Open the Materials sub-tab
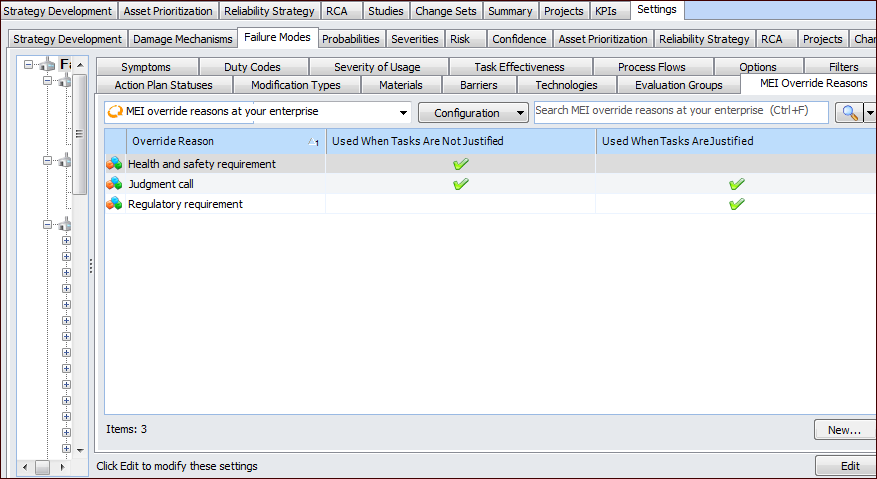 (x=400, y=85)
